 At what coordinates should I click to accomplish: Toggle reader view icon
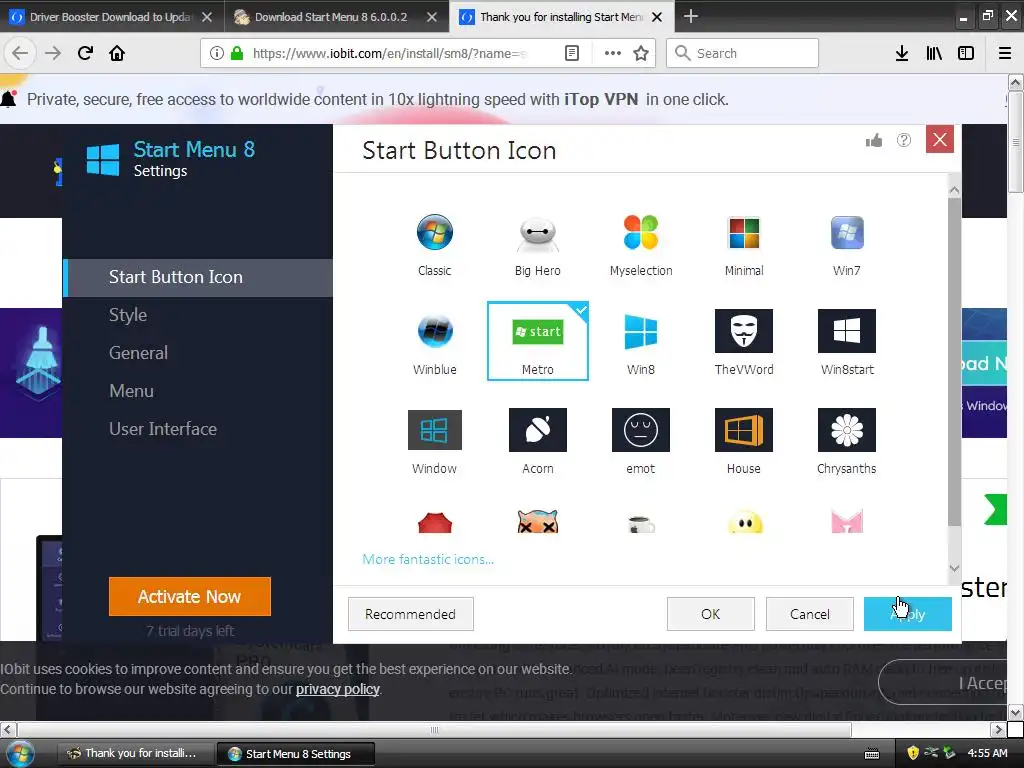coord(572,53)
